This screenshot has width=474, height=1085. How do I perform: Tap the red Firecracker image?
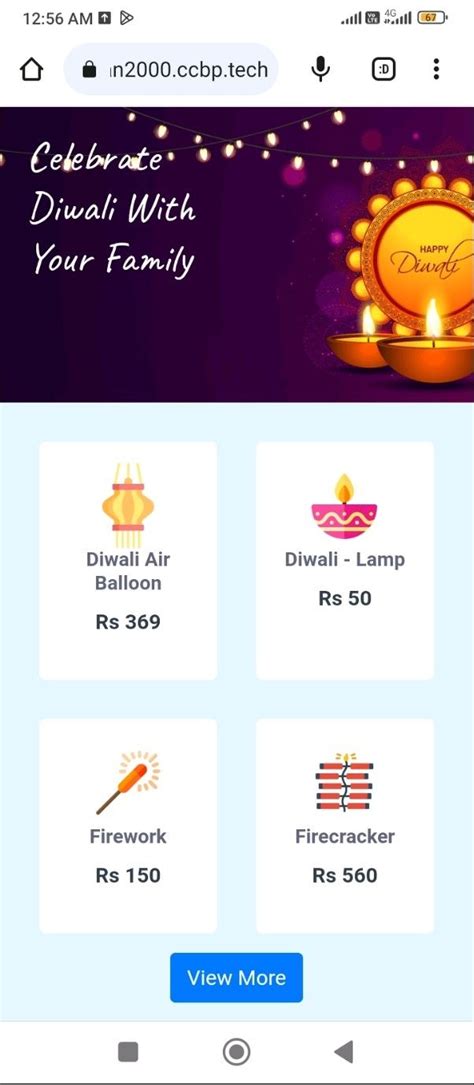coord(345,782)
